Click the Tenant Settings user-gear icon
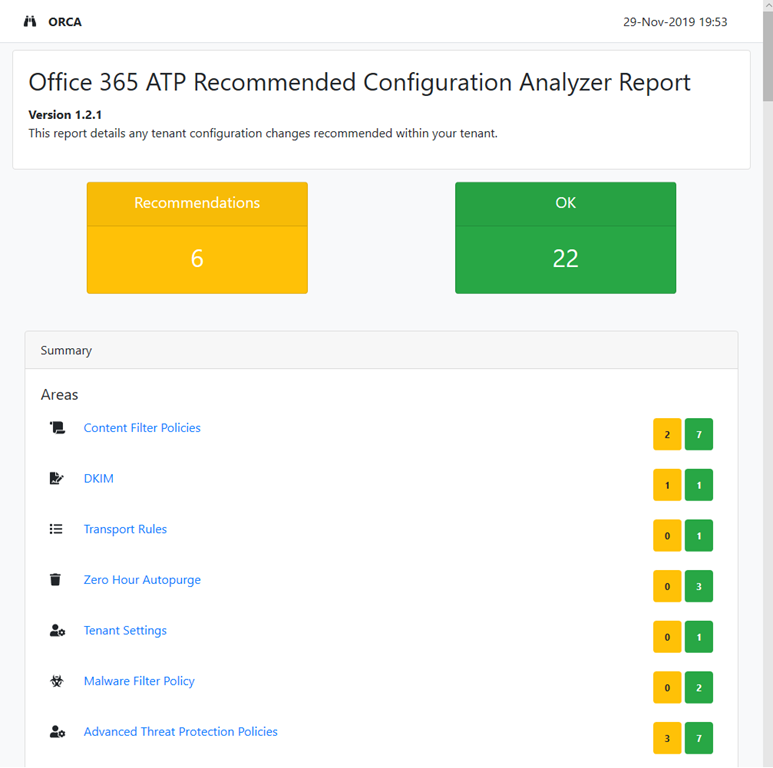This screenshot has width=773, height=768. (57, 631)
